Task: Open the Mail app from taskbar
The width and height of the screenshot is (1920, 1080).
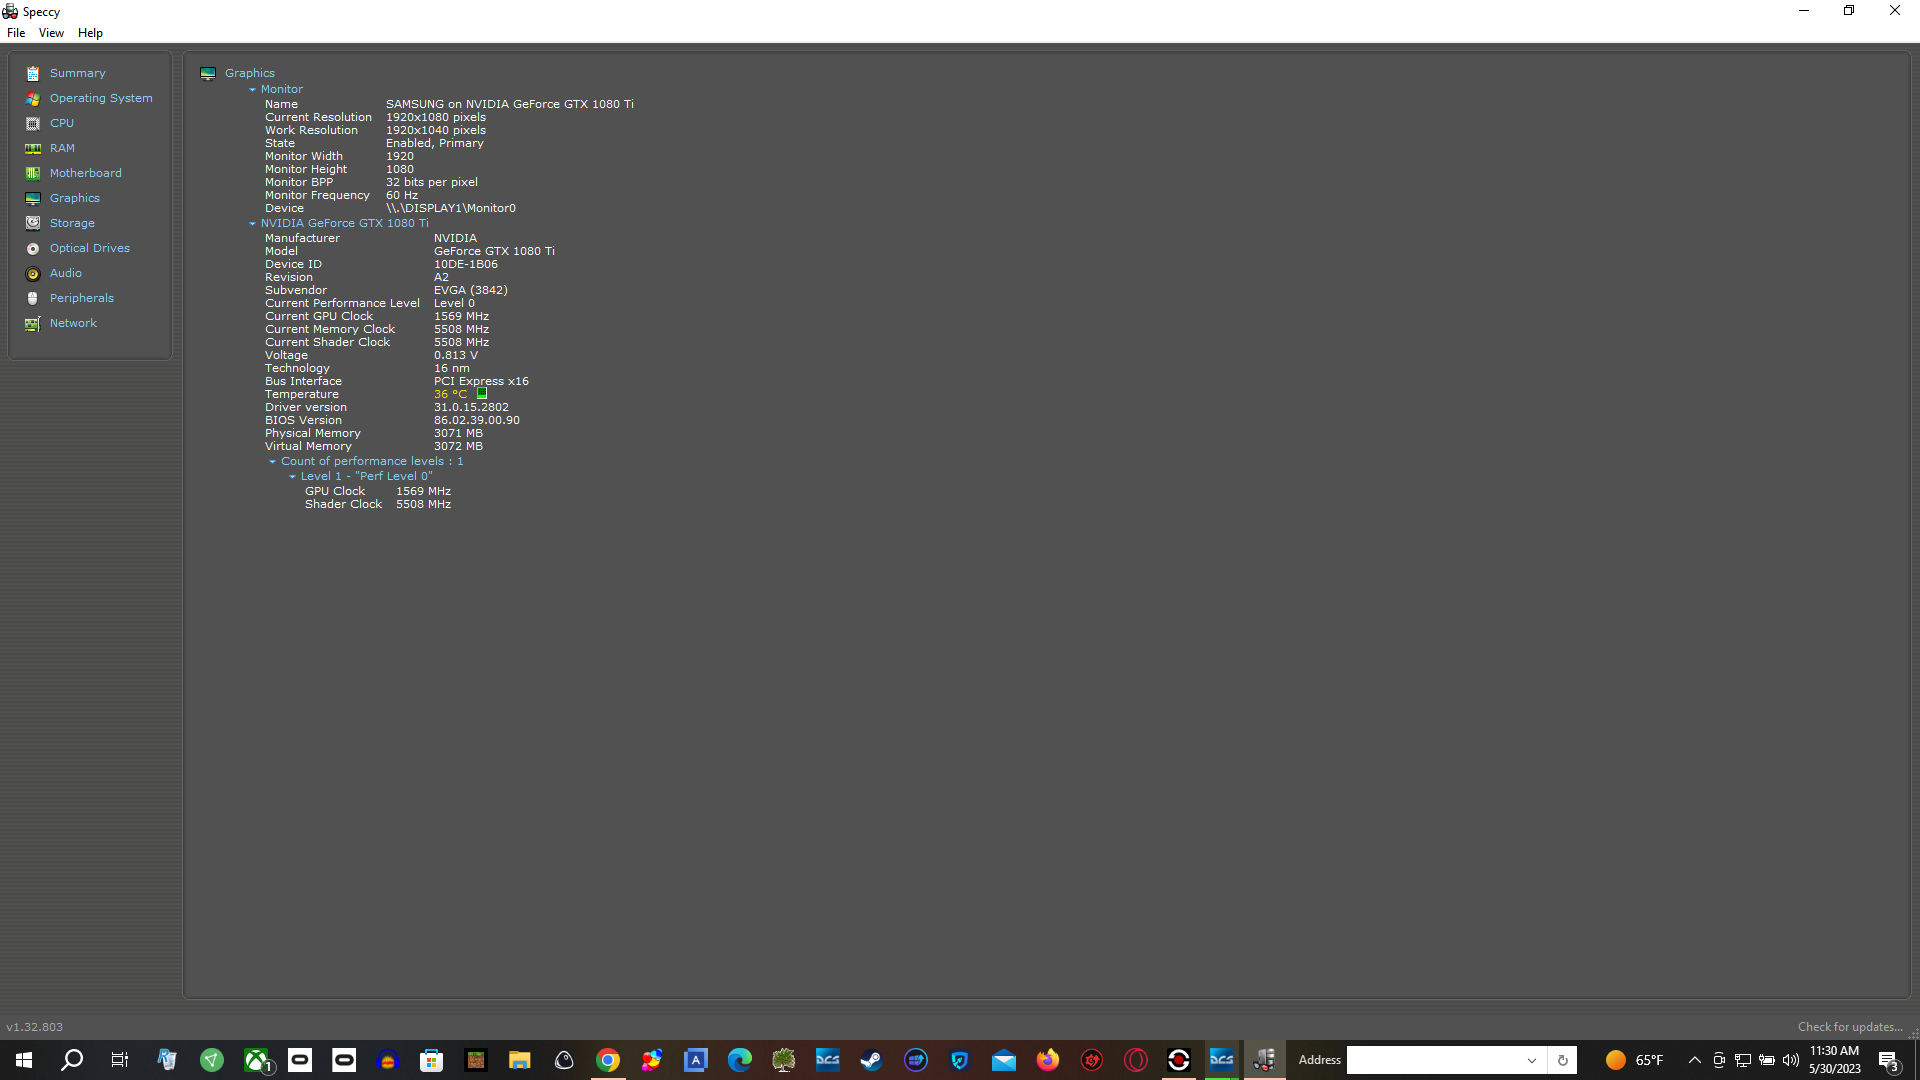Action: [1004, 1060]
